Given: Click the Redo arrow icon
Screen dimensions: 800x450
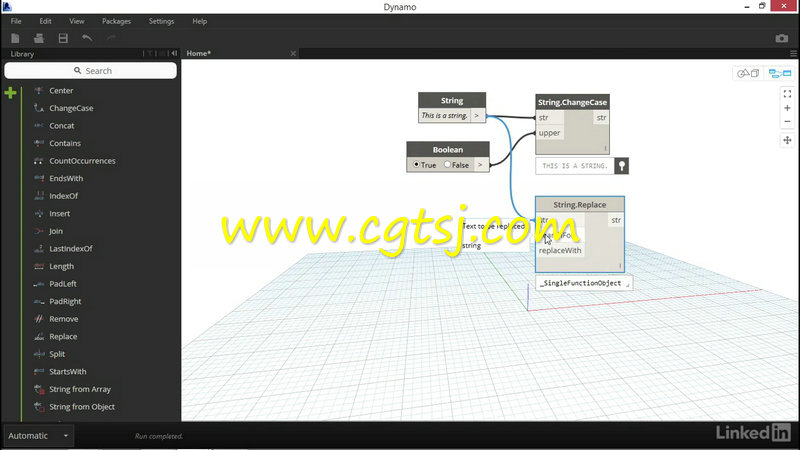Looking at the screenshot, I should (111, 38).
